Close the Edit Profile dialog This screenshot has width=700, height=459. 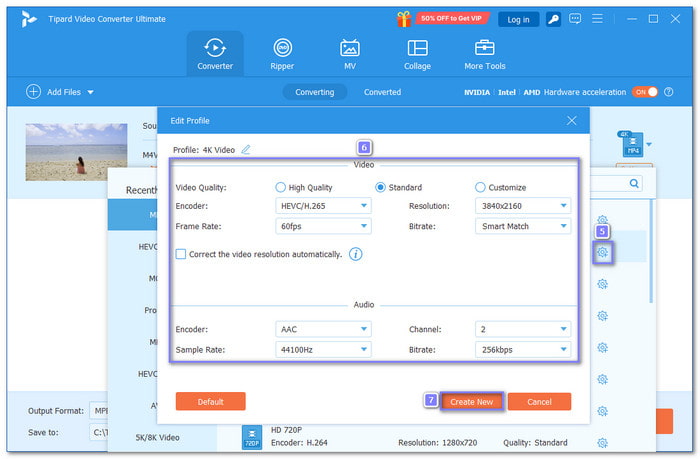point(571,121)
